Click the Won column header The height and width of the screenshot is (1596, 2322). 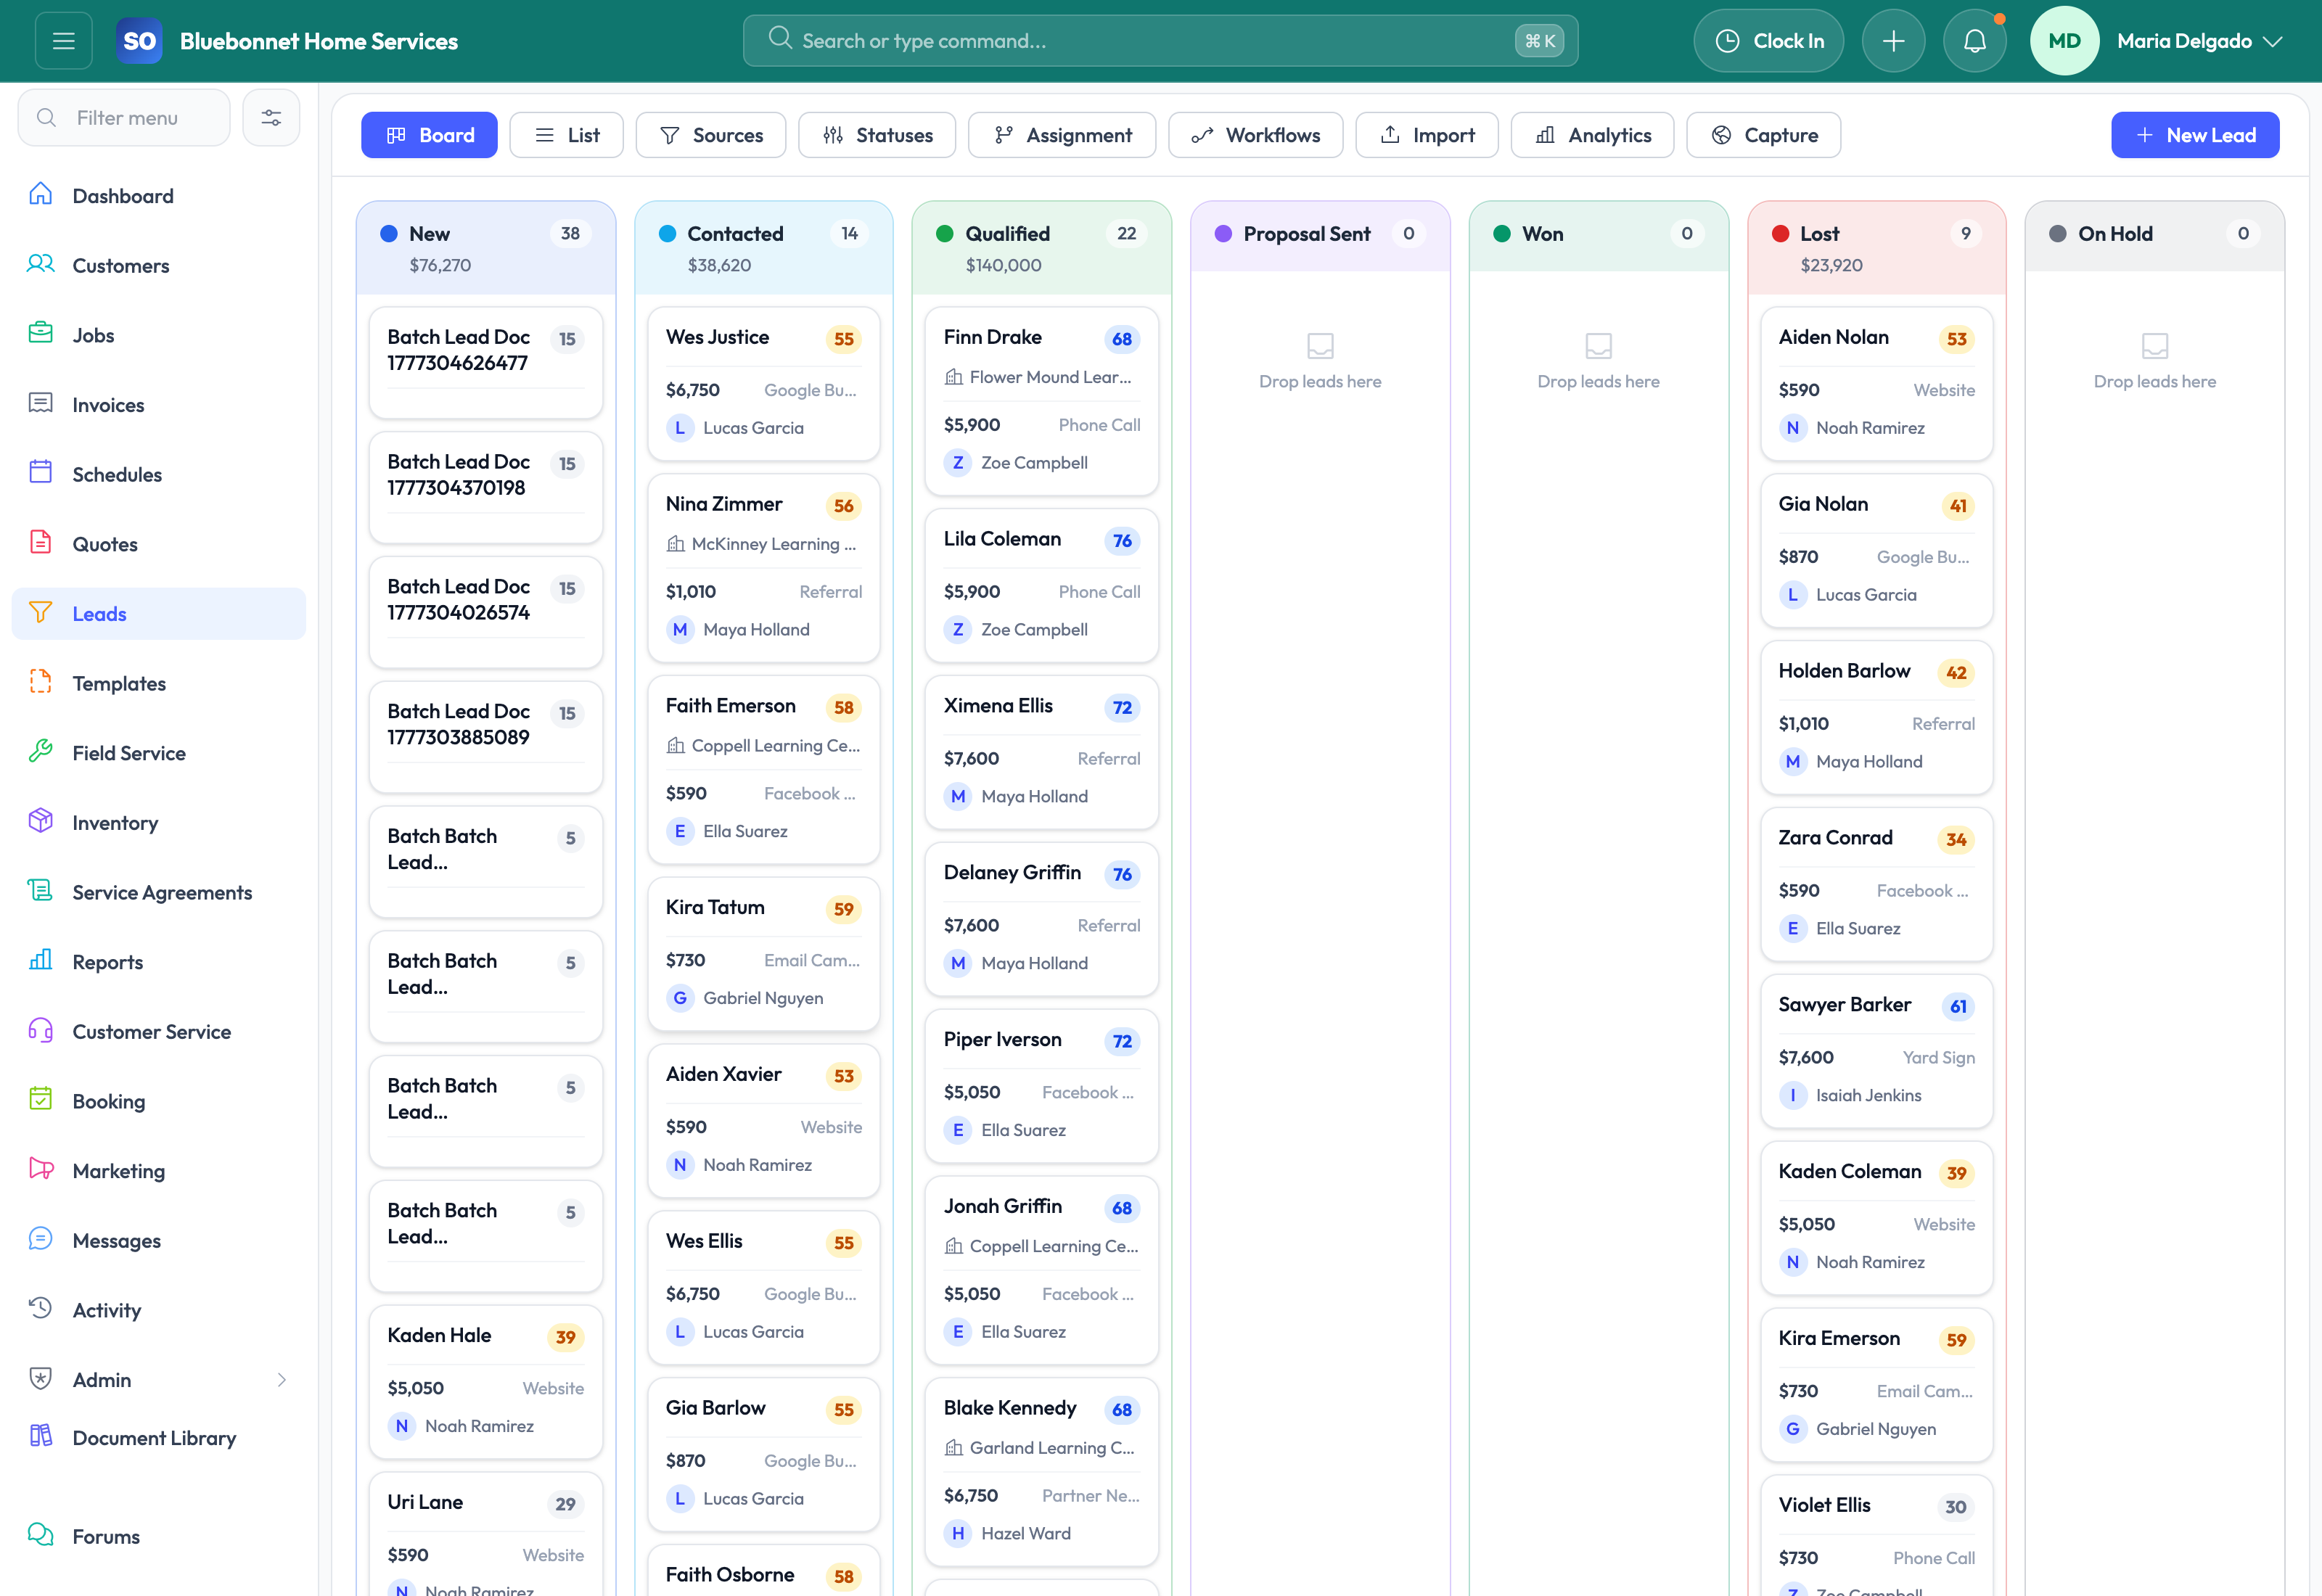point(1598,235)
